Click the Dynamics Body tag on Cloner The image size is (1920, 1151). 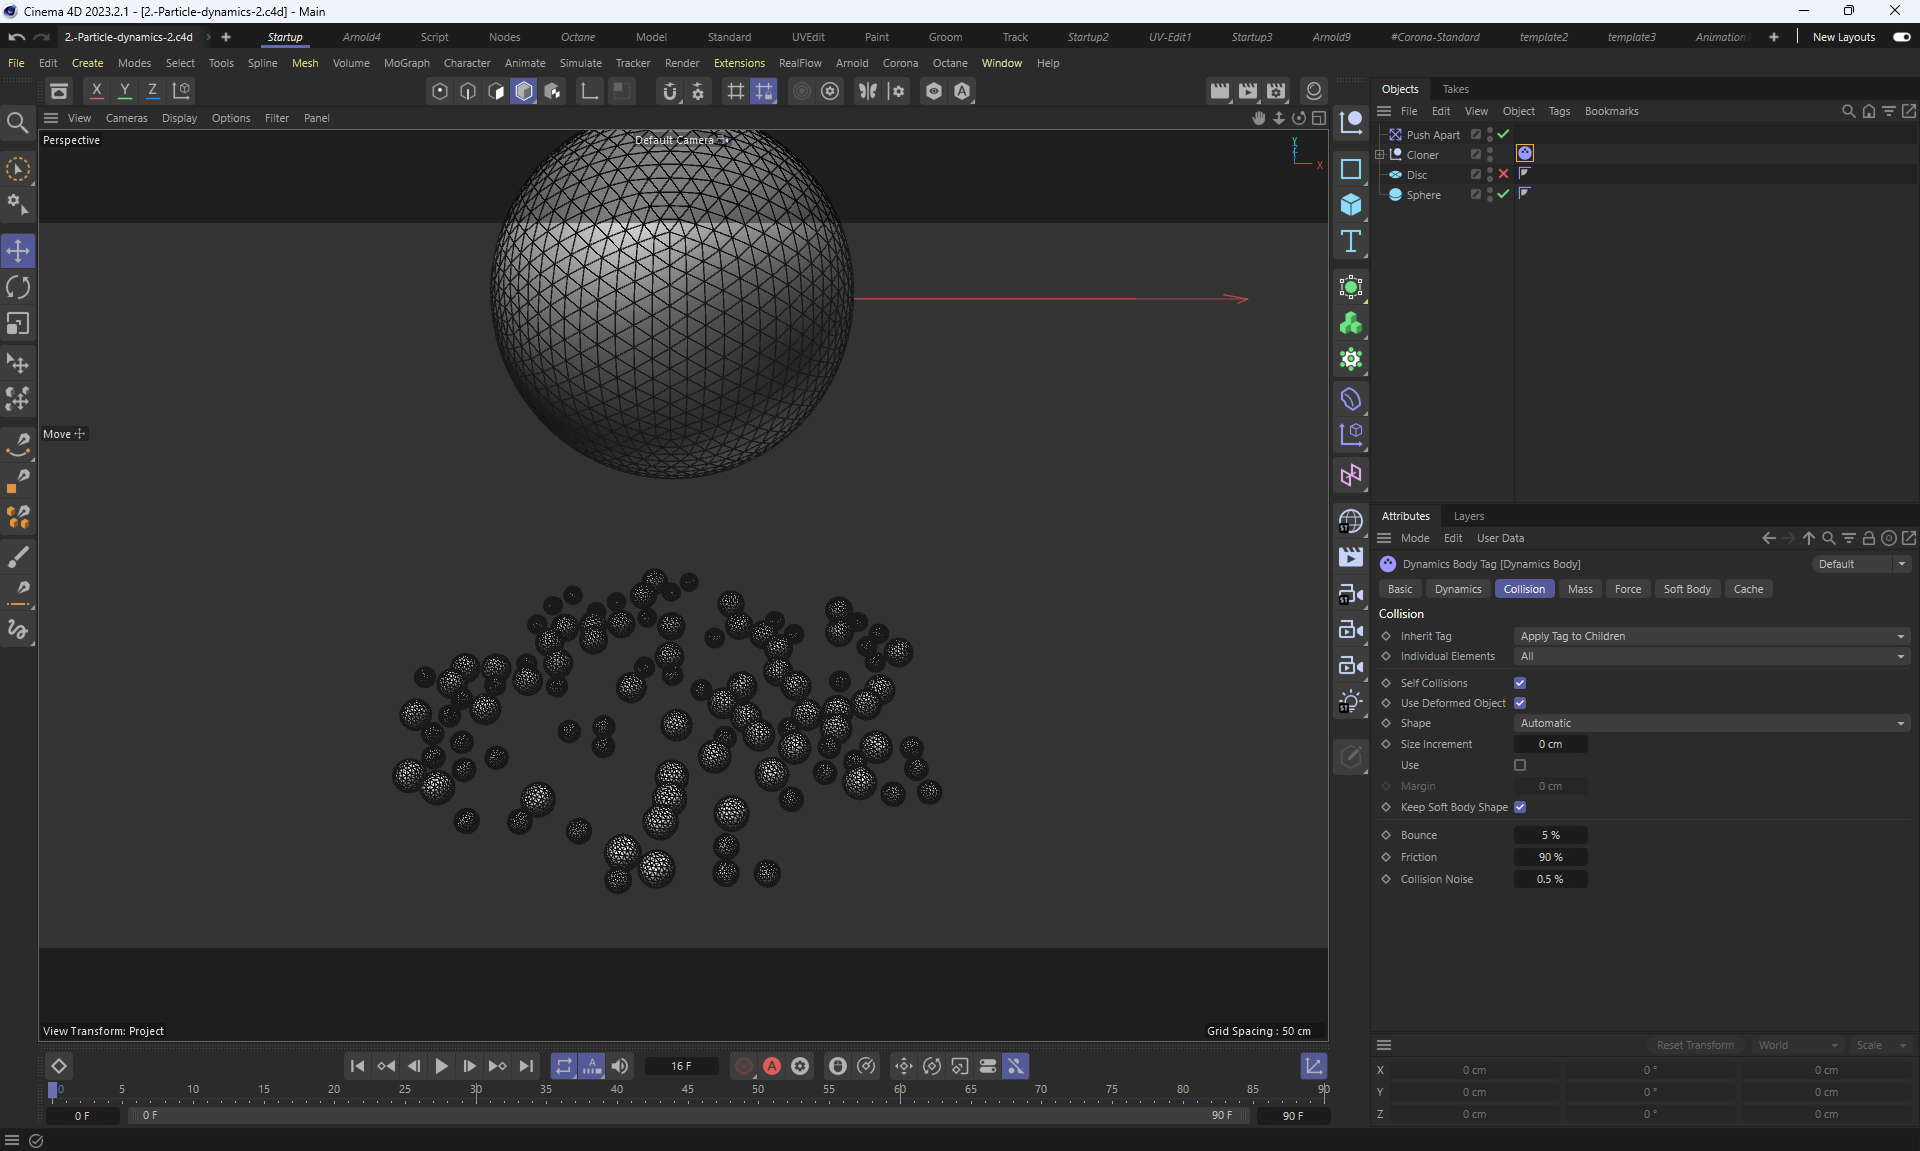pyautogui.click(x=1525, y=154)
